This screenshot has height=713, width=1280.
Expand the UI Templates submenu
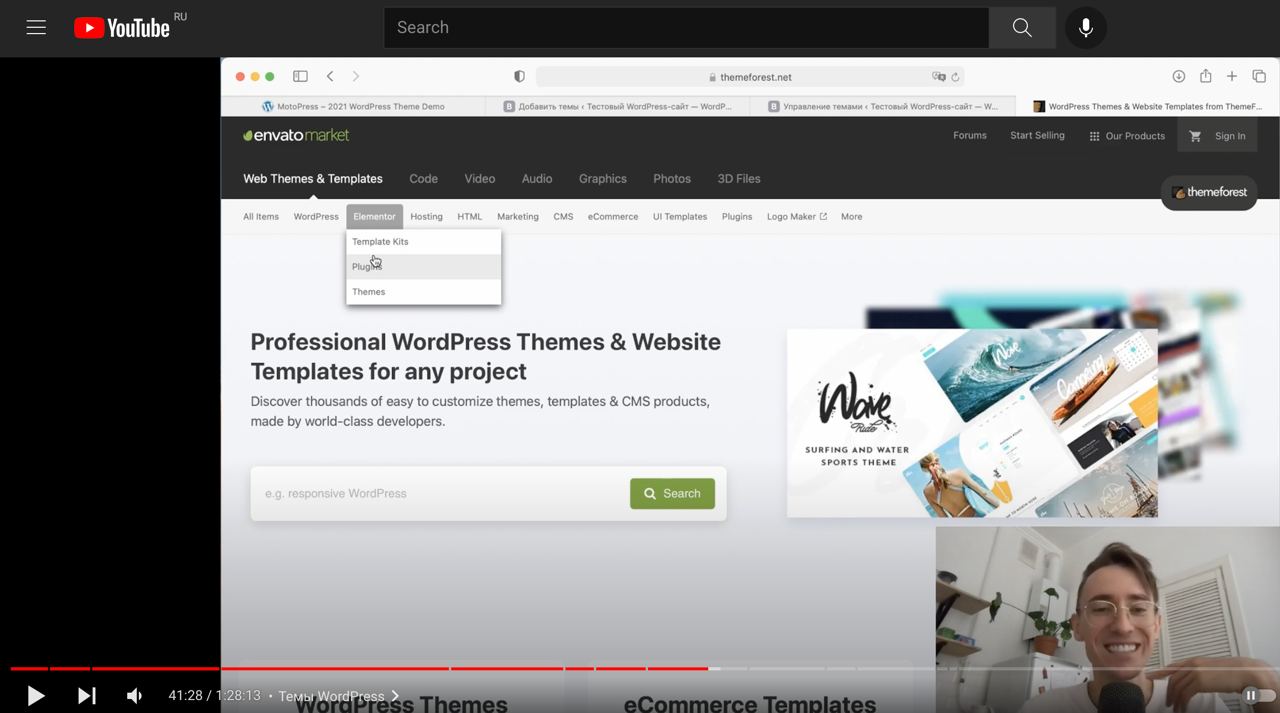(x=680, y=216)
